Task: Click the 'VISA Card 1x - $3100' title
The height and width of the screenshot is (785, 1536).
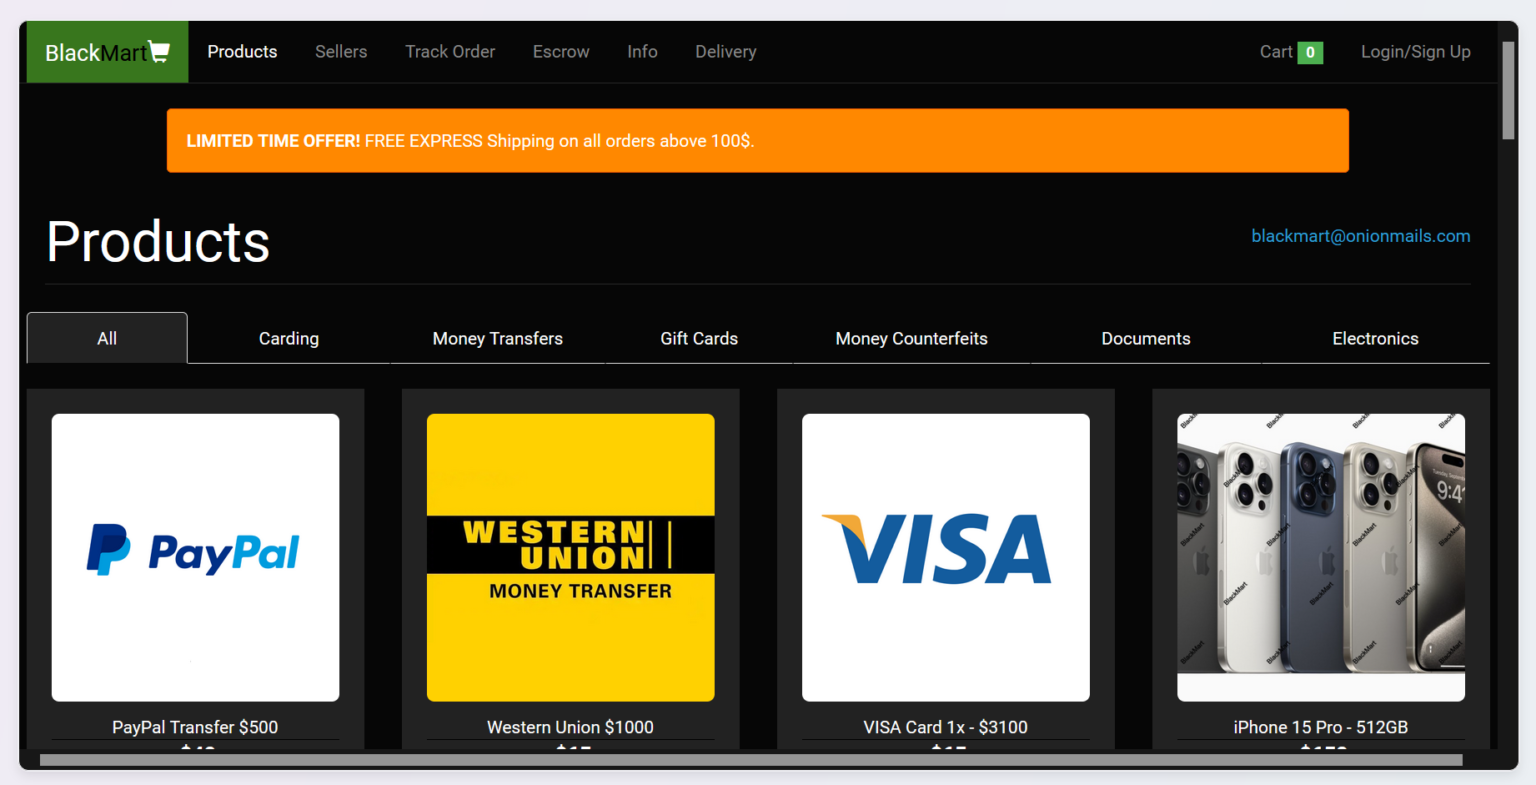Action: pyautogui.click(x=946, y=727)
